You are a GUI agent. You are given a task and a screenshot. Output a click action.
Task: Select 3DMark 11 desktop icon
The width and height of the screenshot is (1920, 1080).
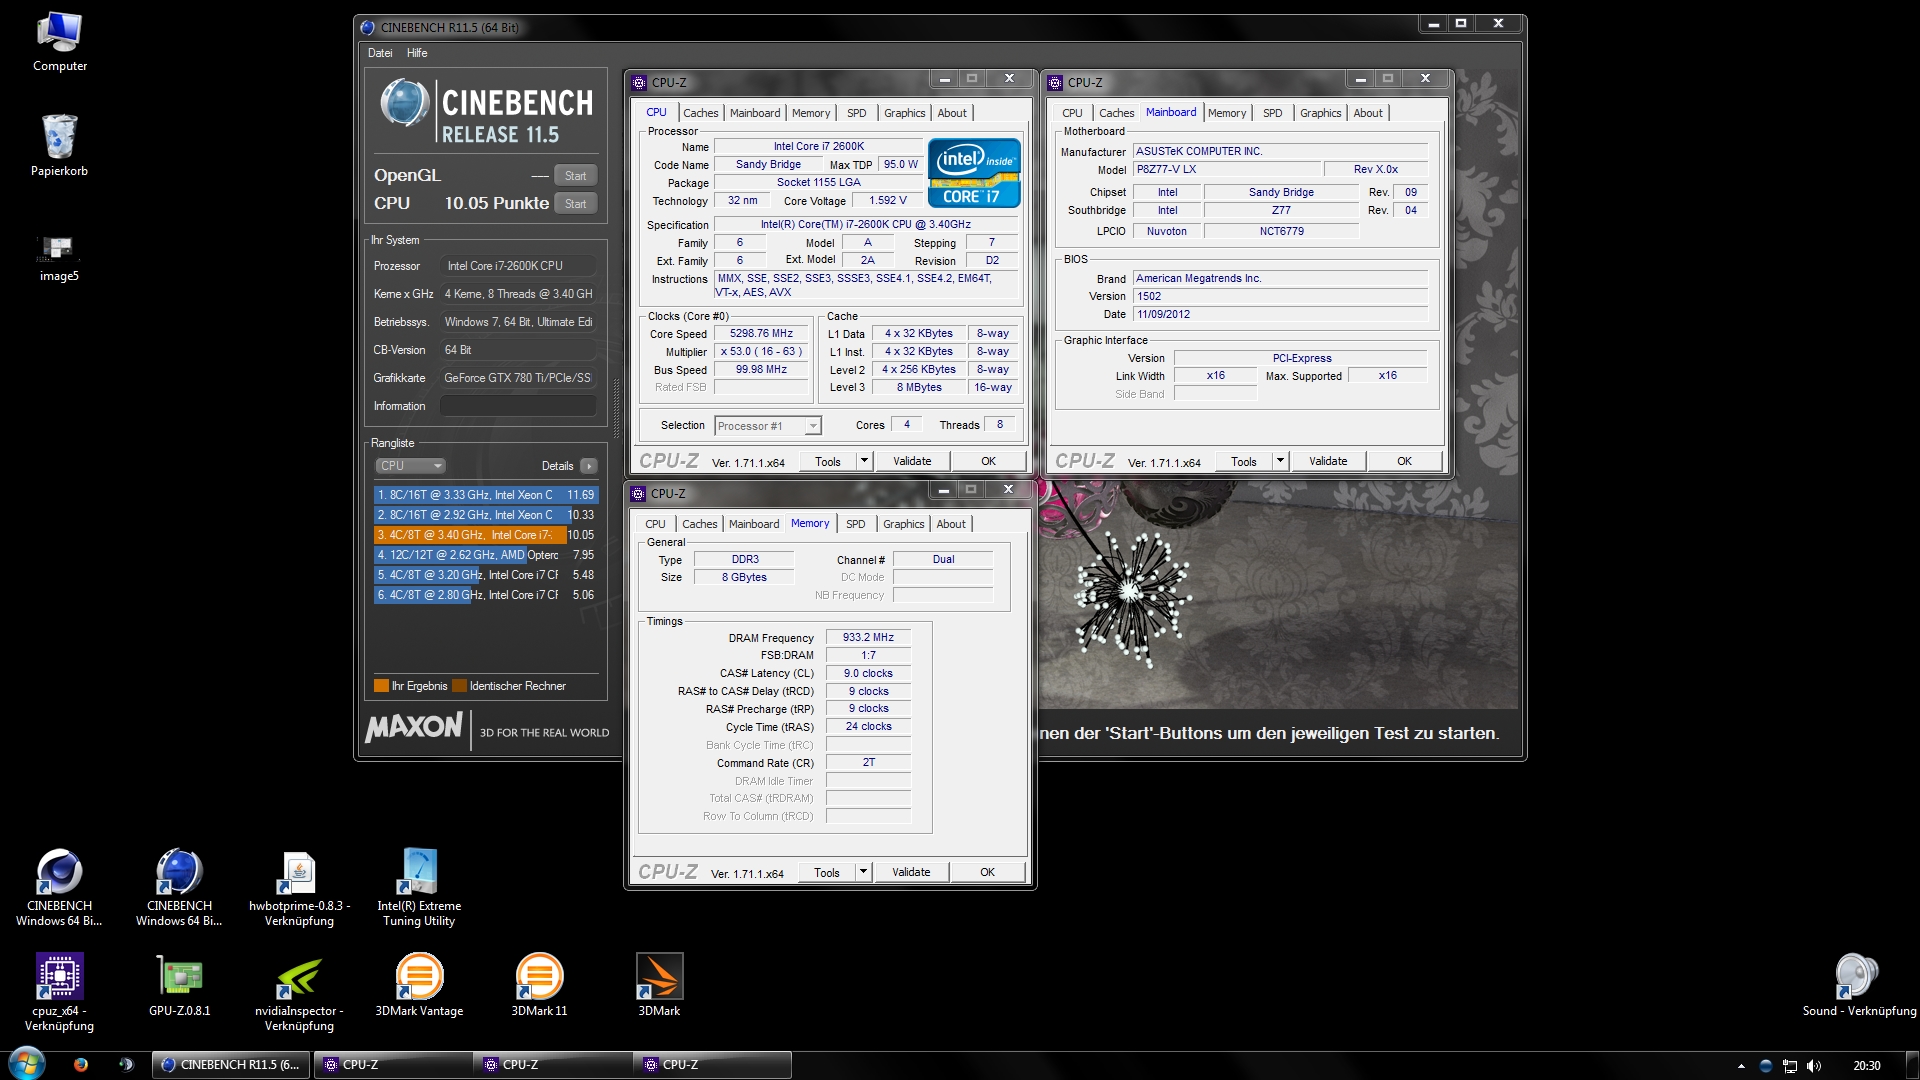point(539,985)
